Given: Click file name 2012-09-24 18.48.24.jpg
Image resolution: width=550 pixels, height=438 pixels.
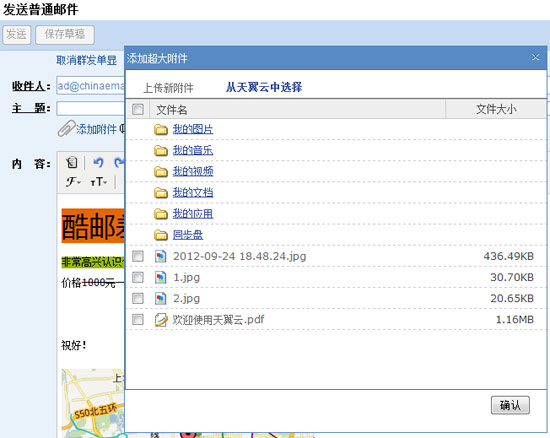Looking at the screenshot, I should pos(240,256).
